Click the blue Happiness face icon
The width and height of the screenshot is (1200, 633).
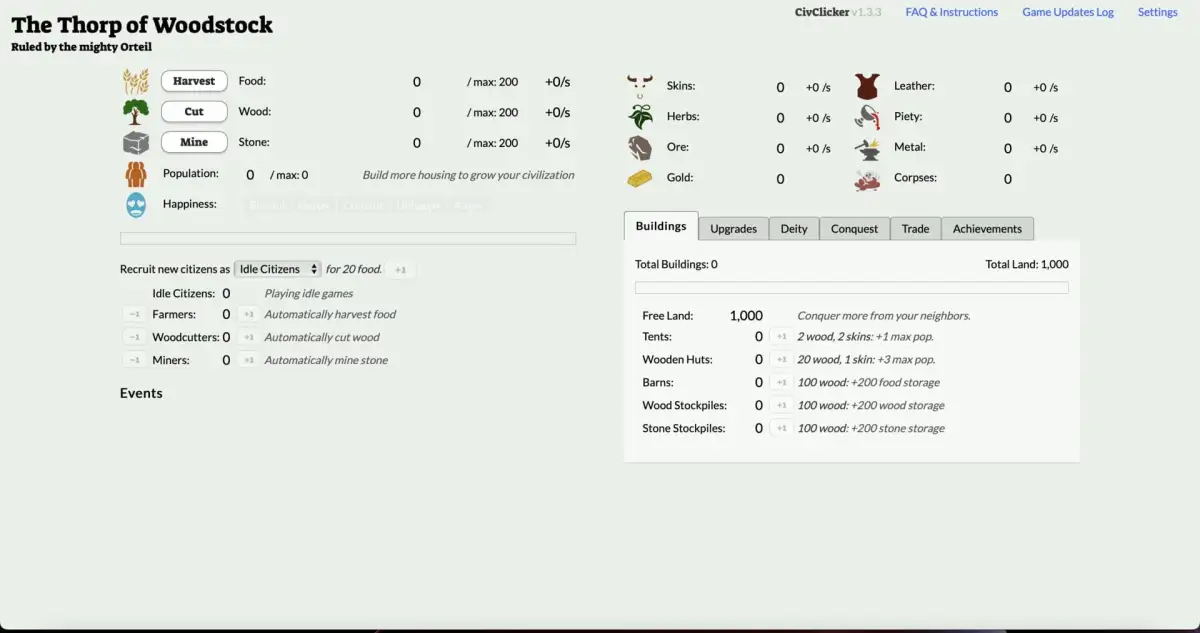coord(136,205)
